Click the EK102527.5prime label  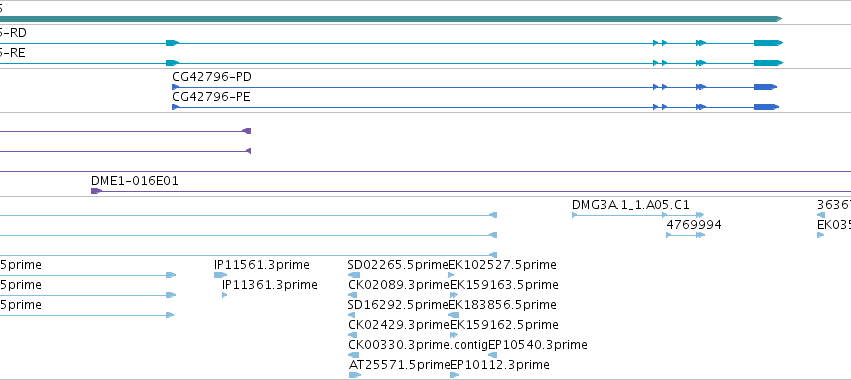point(503,265)
